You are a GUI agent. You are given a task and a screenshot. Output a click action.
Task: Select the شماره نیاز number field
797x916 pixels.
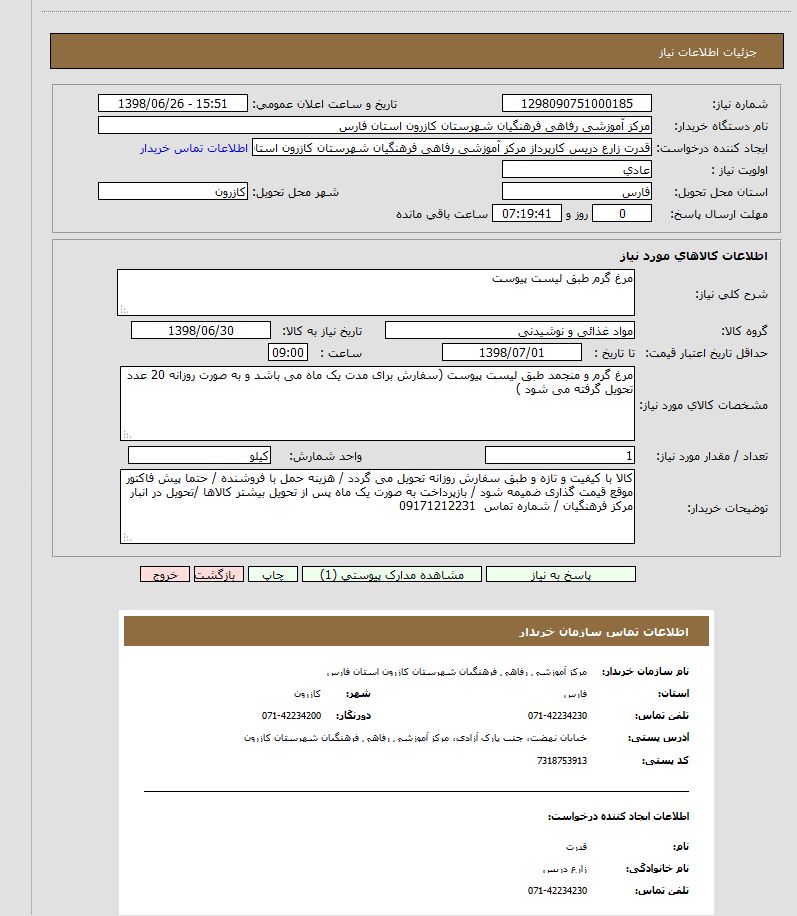point(576,104)
